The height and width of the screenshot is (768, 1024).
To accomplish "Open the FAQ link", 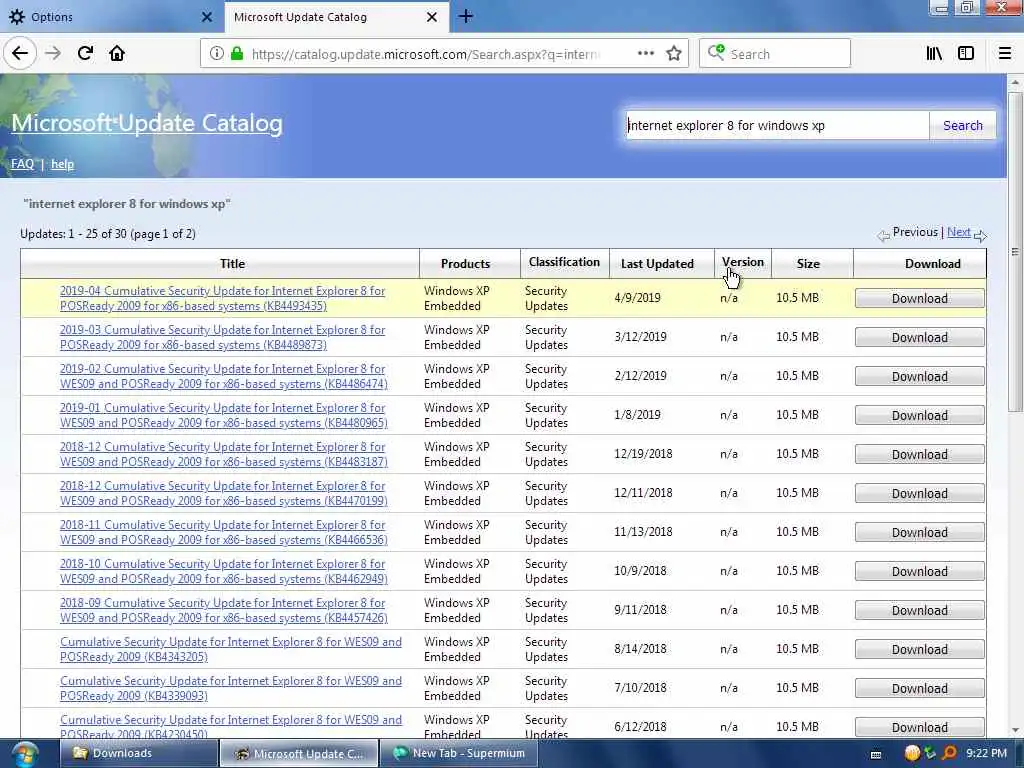I will pyautogui.click(x=22, y=164).
